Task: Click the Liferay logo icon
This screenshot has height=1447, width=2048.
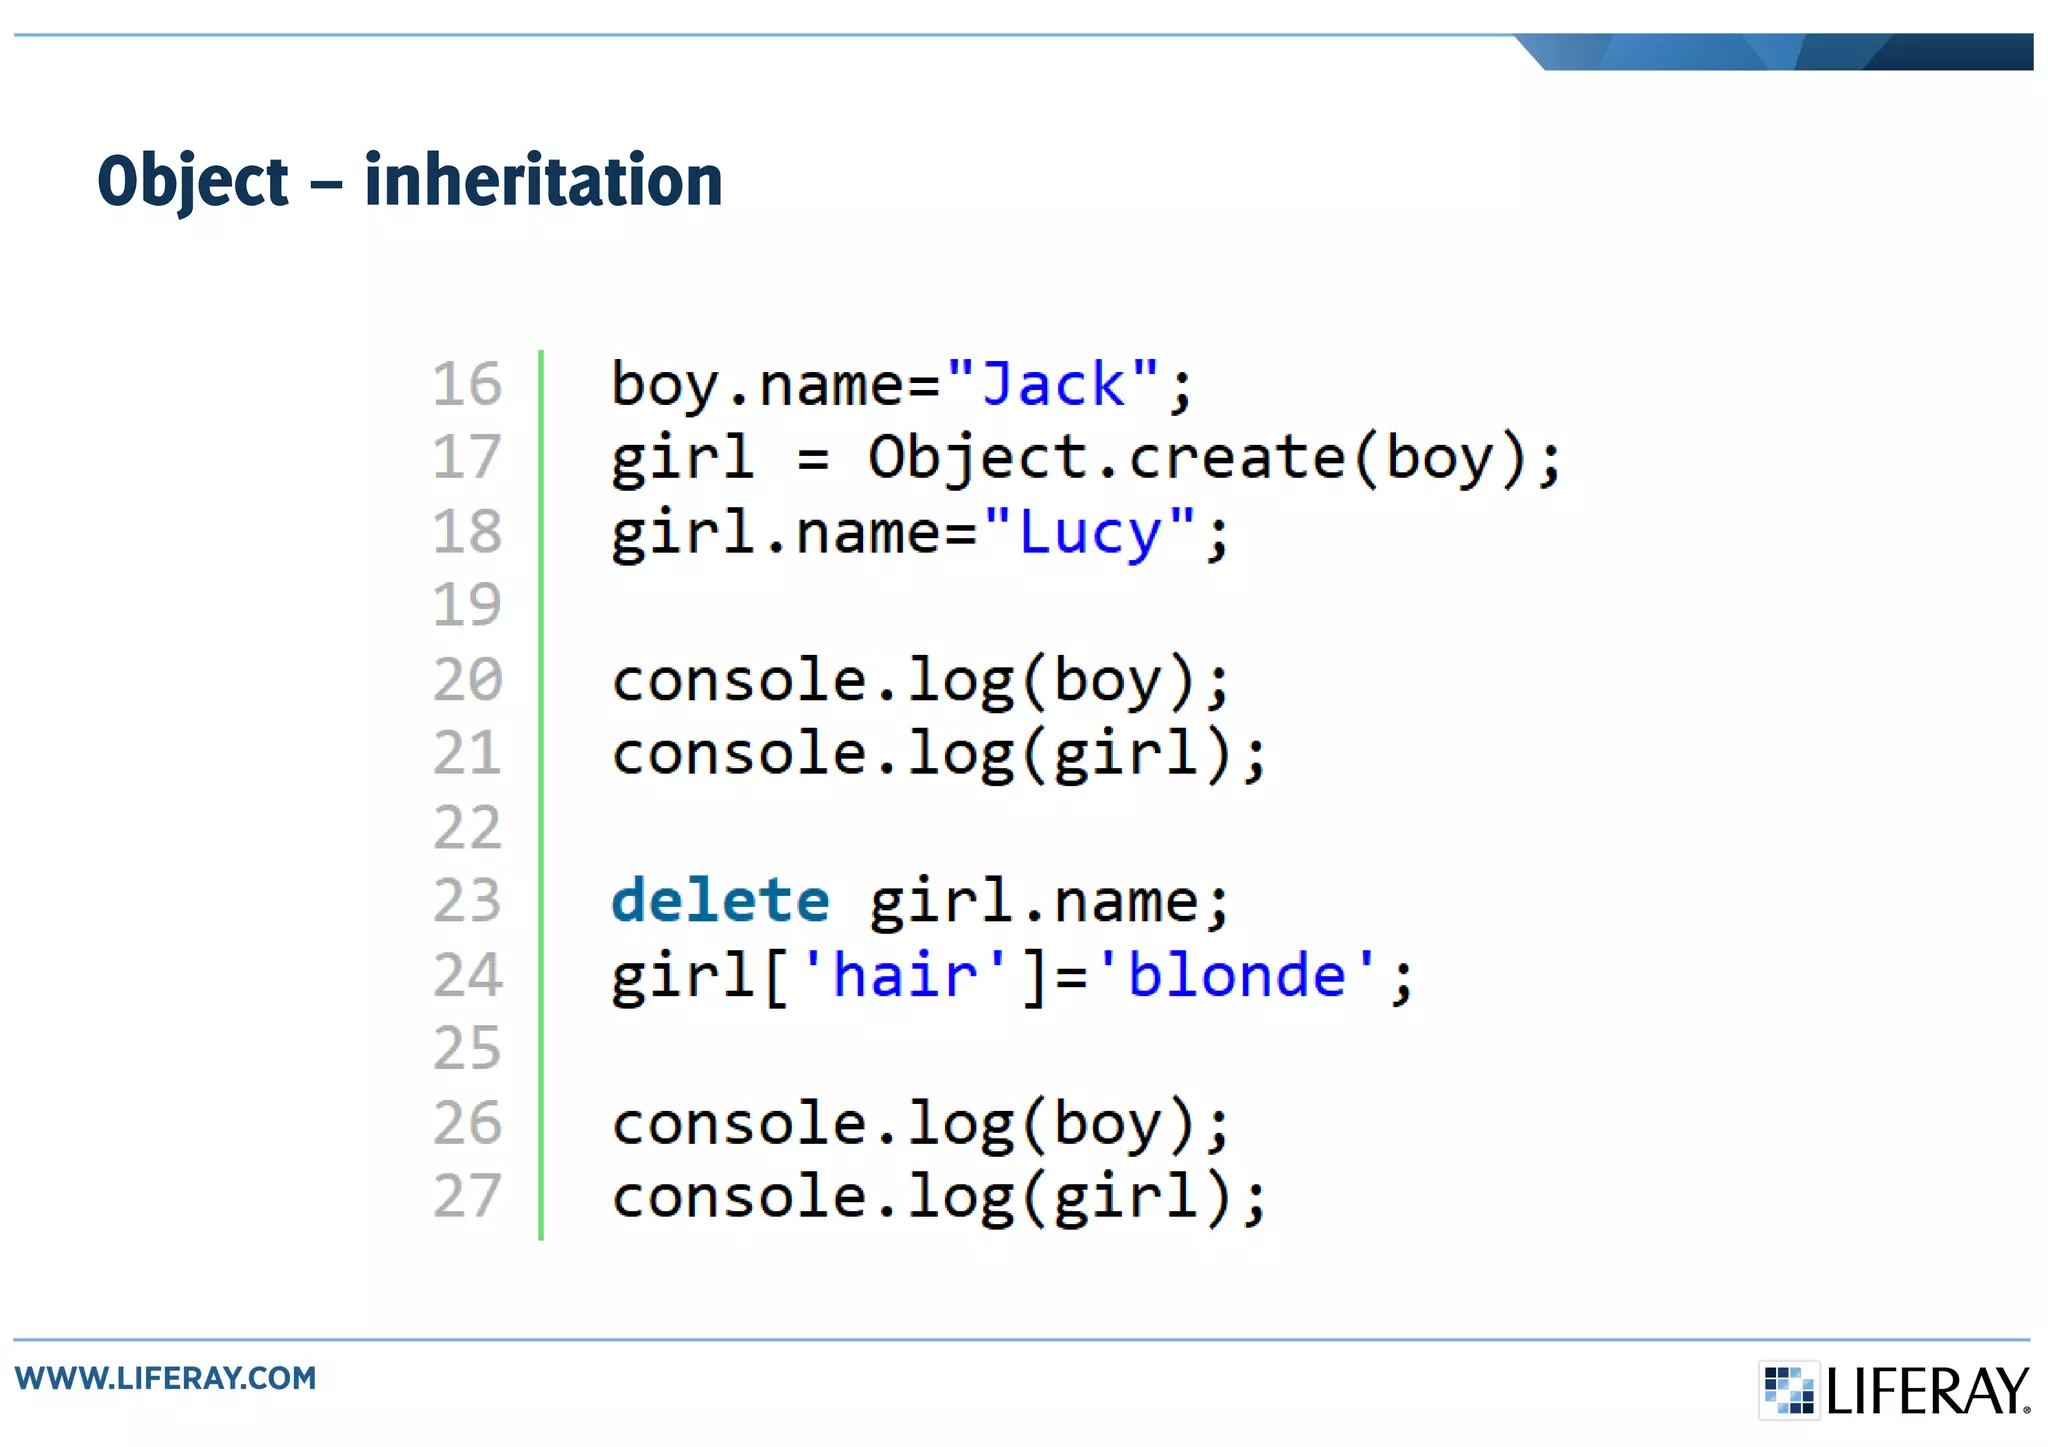Action: point(1788,1389)
